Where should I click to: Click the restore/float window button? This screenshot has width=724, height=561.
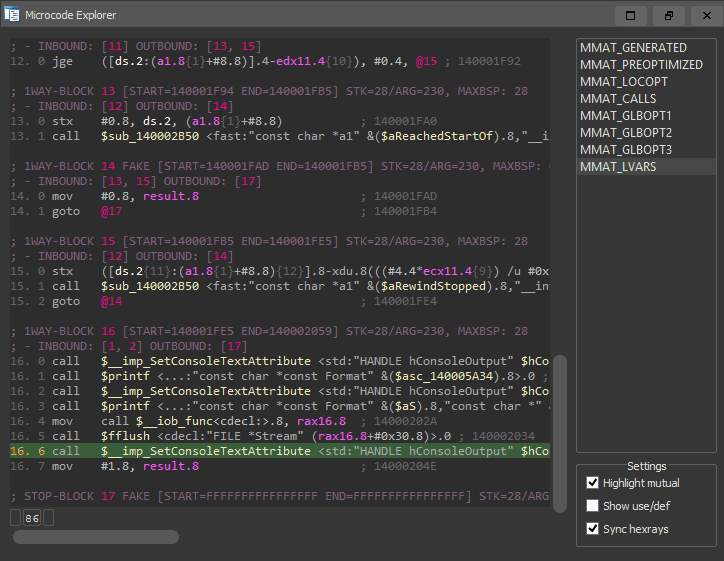point(668,15)
